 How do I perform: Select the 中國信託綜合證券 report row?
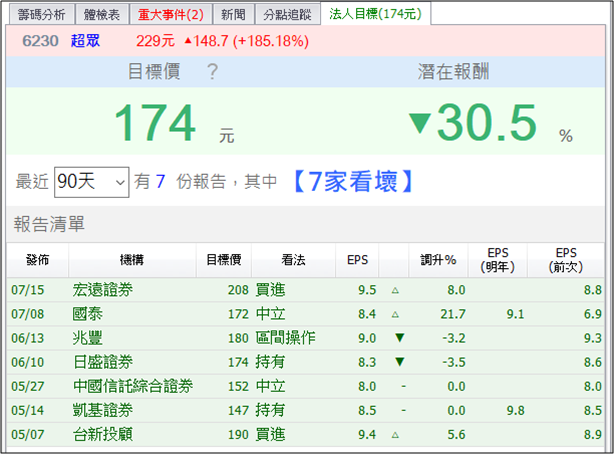(x=305, y=386)
